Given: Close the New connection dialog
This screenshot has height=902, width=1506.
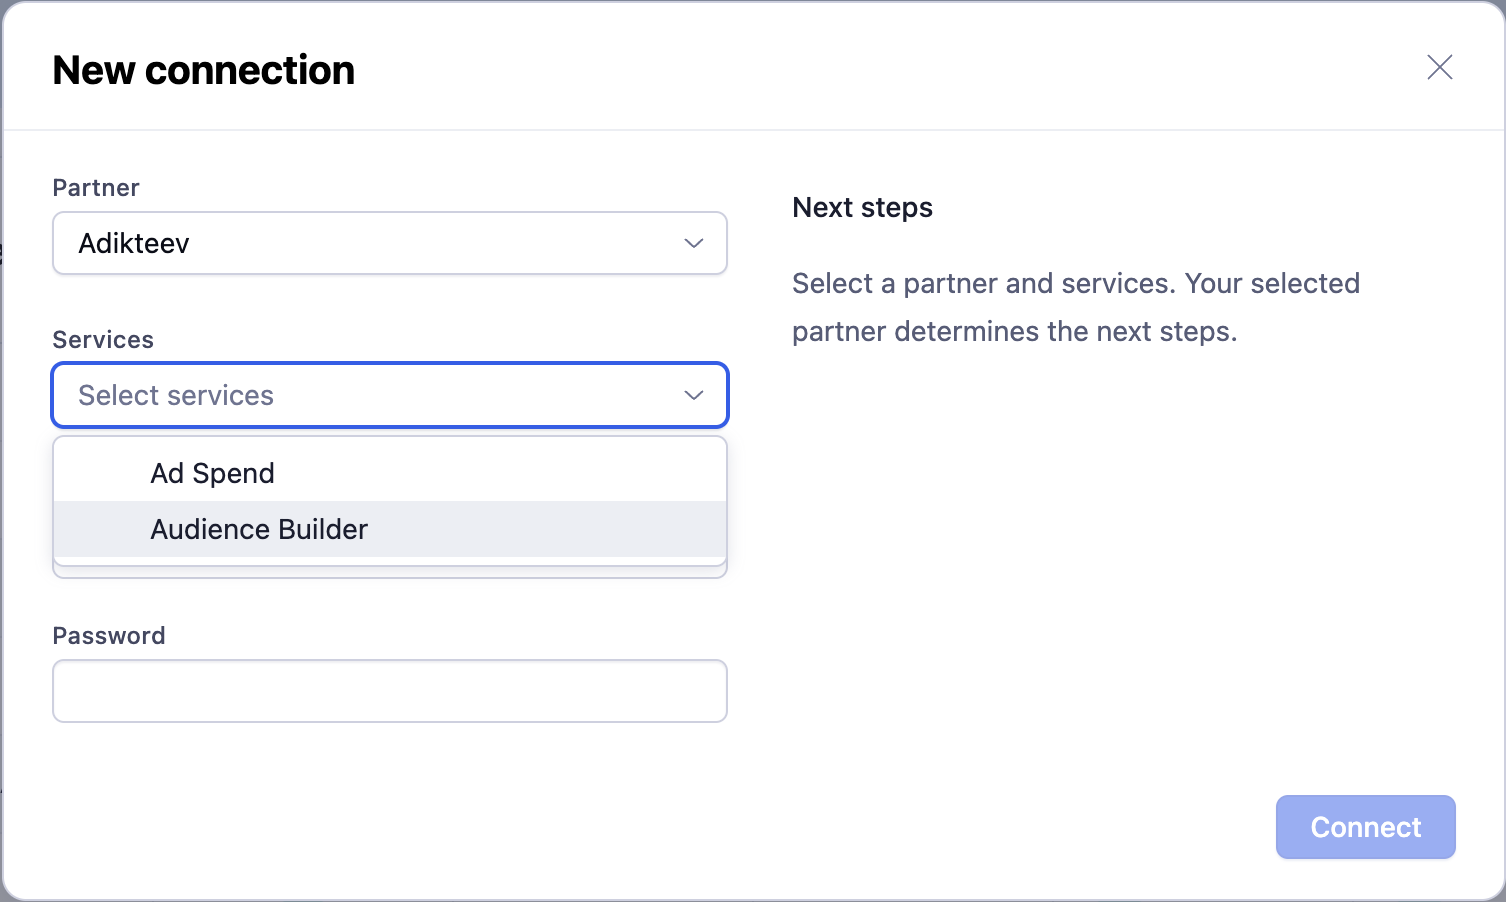Looking at the screenshot, I should point(1439,67).
